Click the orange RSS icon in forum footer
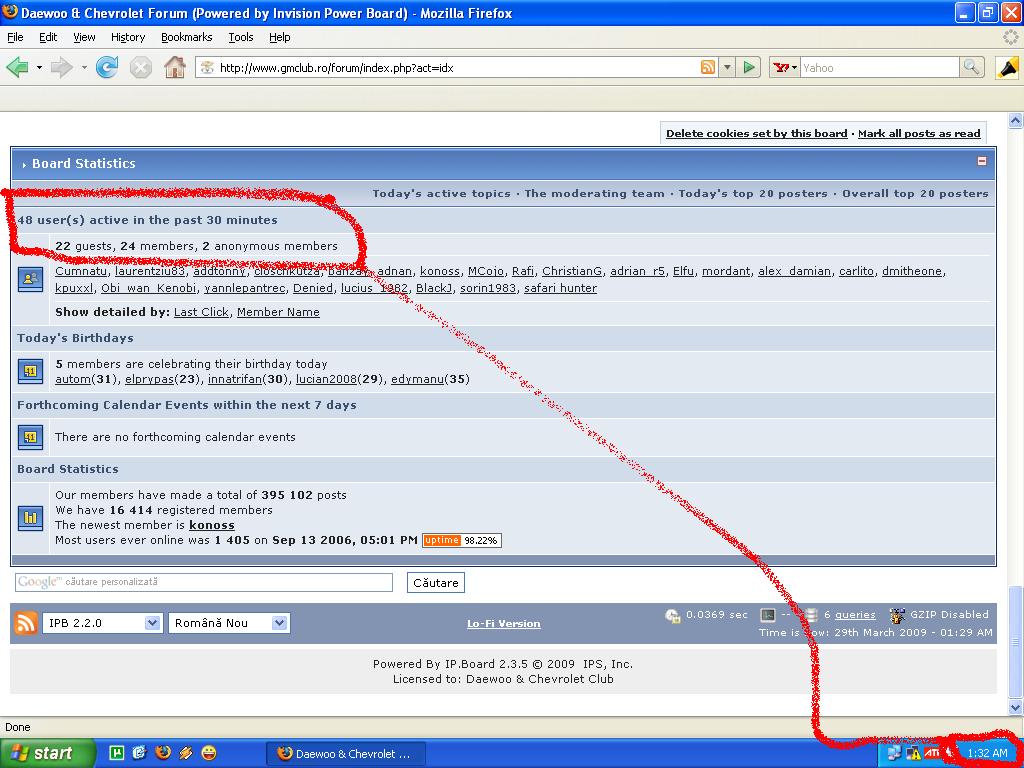Viewport: 1024px width, 768px height. click(26, 623)
